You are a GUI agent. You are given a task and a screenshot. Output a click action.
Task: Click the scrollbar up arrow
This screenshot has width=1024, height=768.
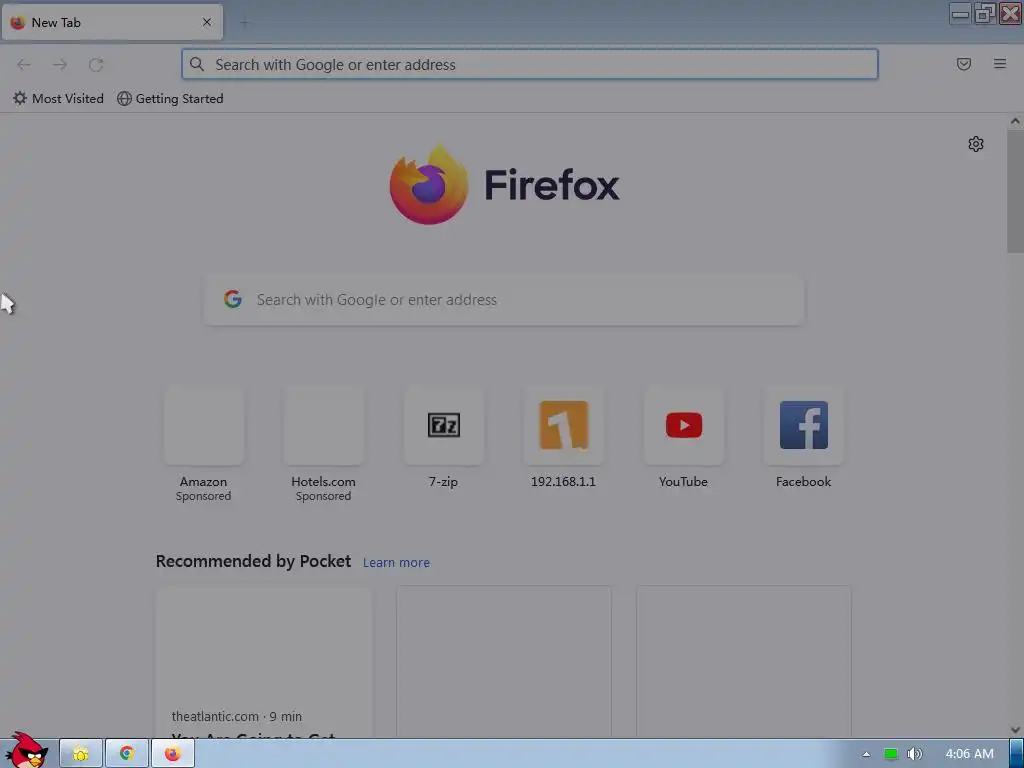[1015, 121]
